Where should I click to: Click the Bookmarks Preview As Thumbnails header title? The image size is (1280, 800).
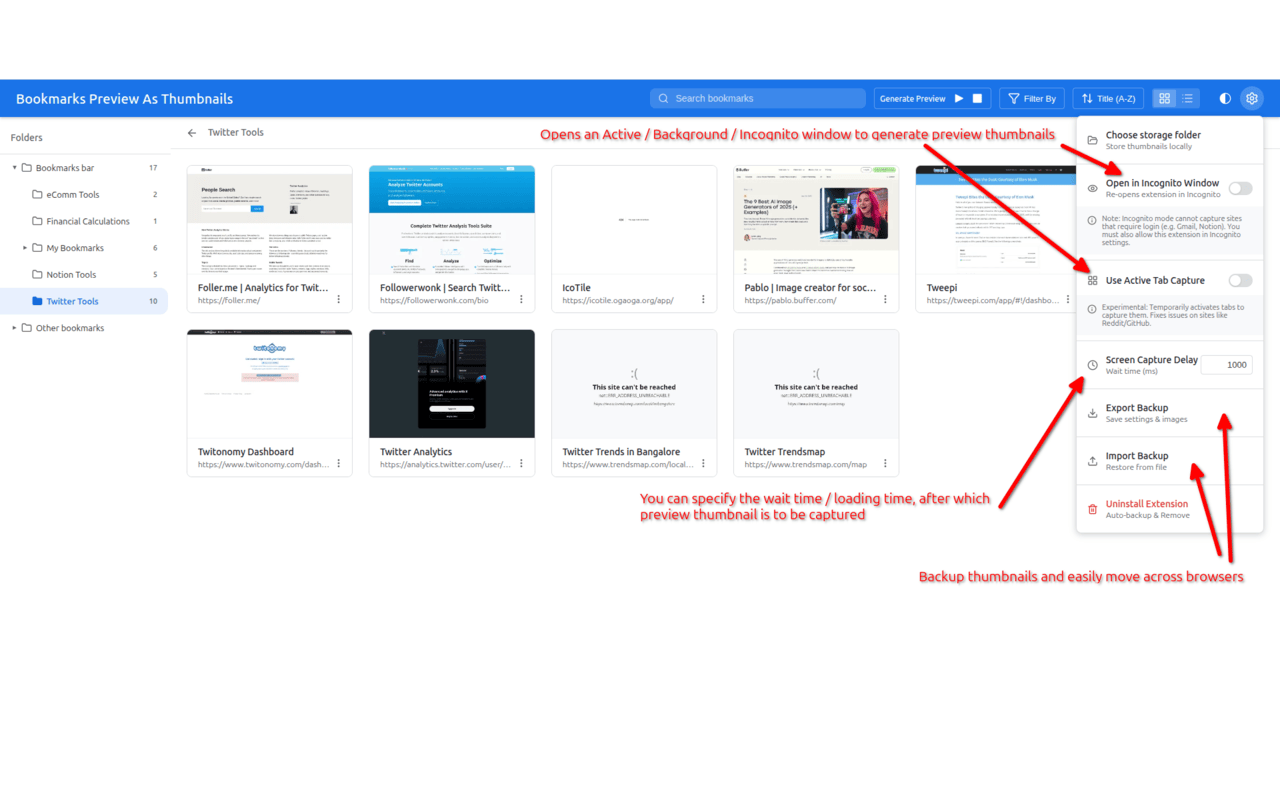124,99
